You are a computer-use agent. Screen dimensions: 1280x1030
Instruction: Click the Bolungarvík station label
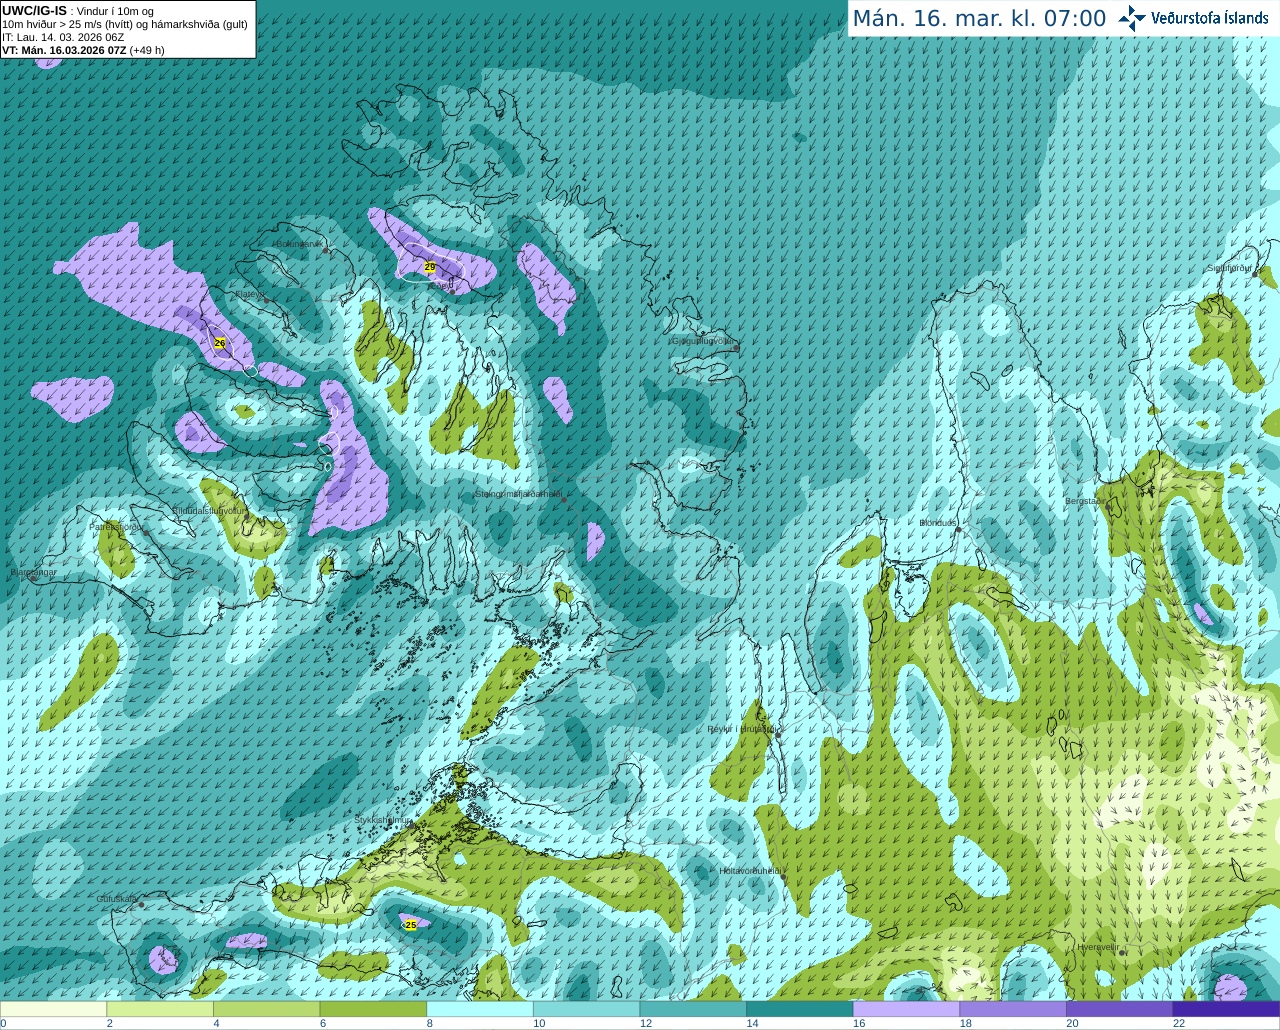[x=298, y=244]
